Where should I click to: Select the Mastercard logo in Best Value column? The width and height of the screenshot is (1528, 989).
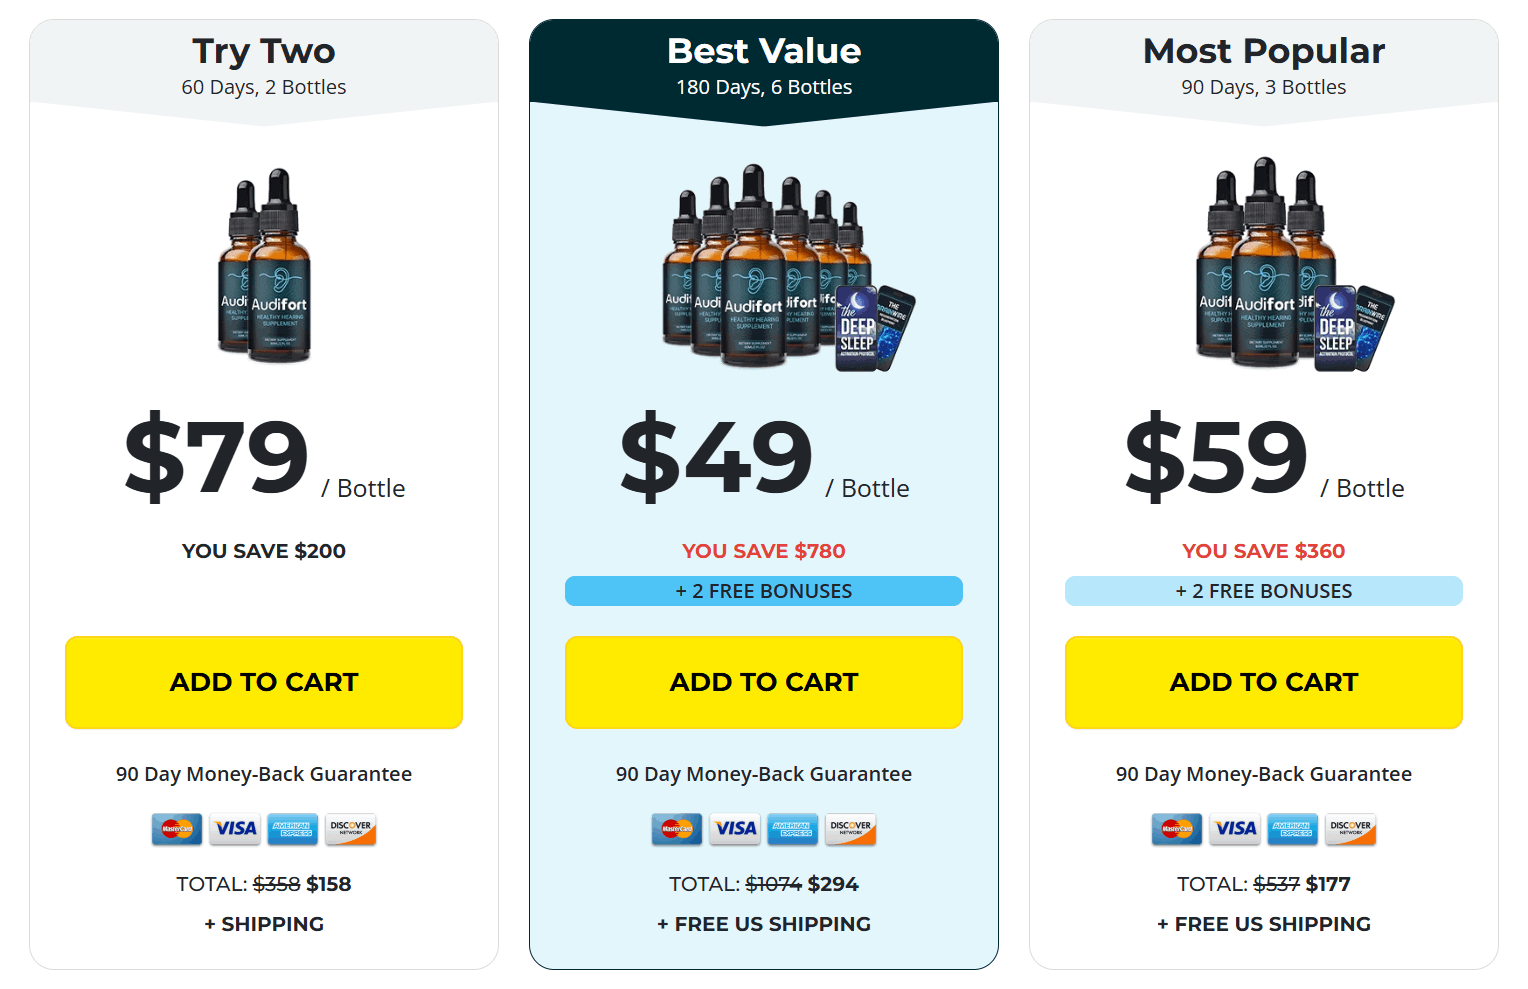click(x=676, y=829)
